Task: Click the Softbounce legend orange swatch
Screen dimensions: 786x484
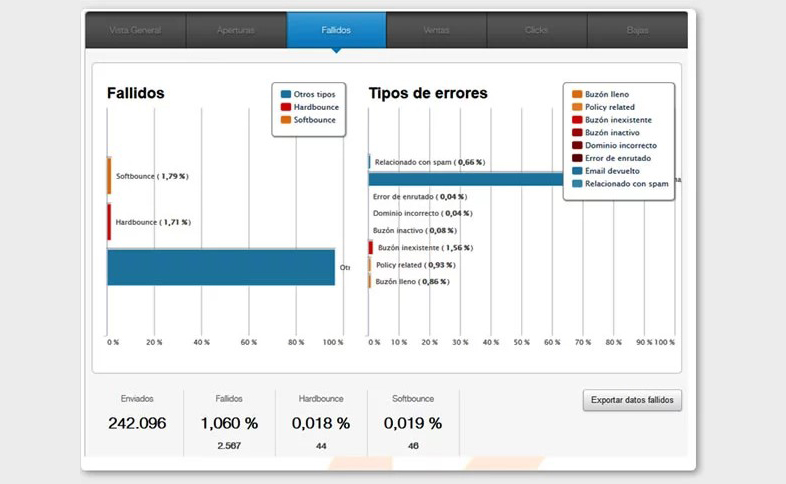Action: point(286,120)
